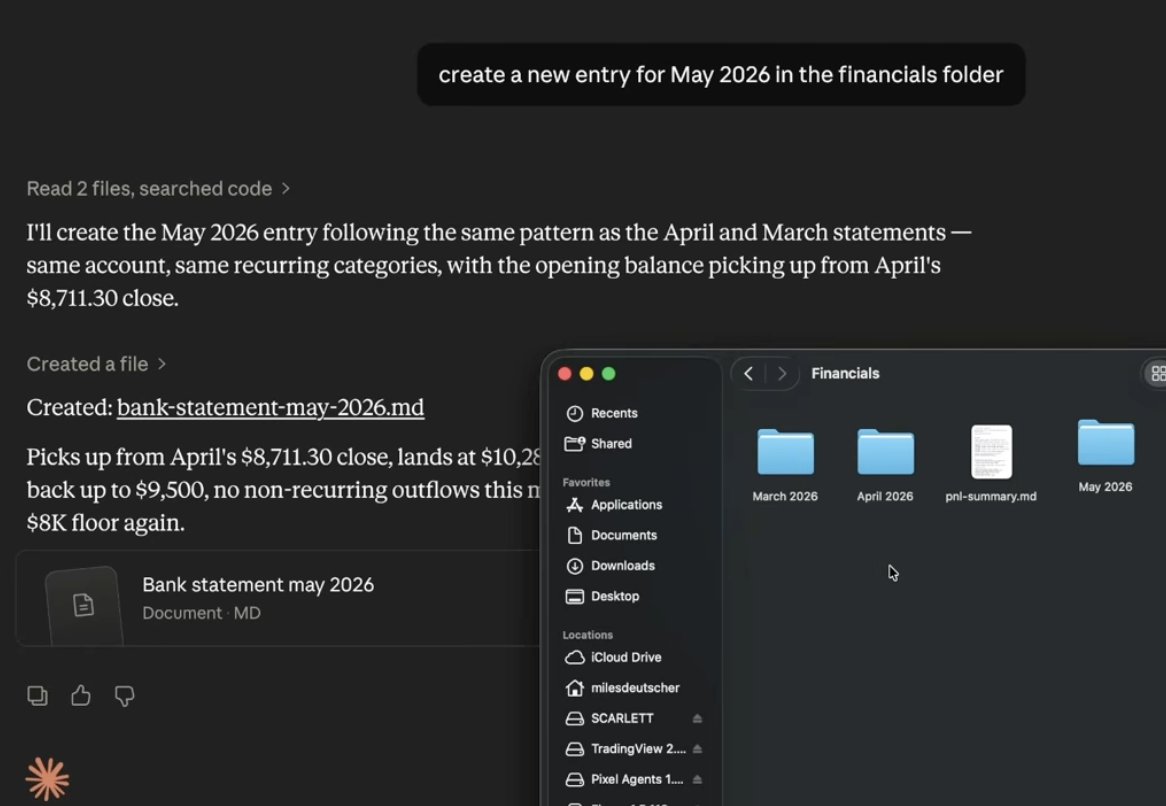Eject the SCARLETT drive
The width and height of the screenshot is (1166, 806).
[x=697, y=718]
